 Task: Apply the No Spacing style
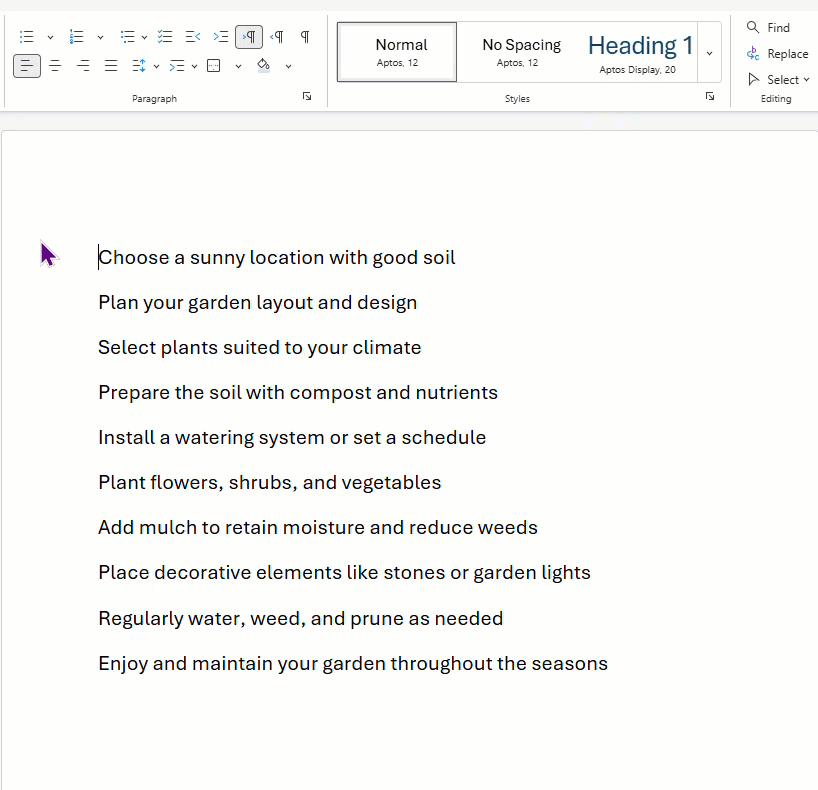pos(518,52)
